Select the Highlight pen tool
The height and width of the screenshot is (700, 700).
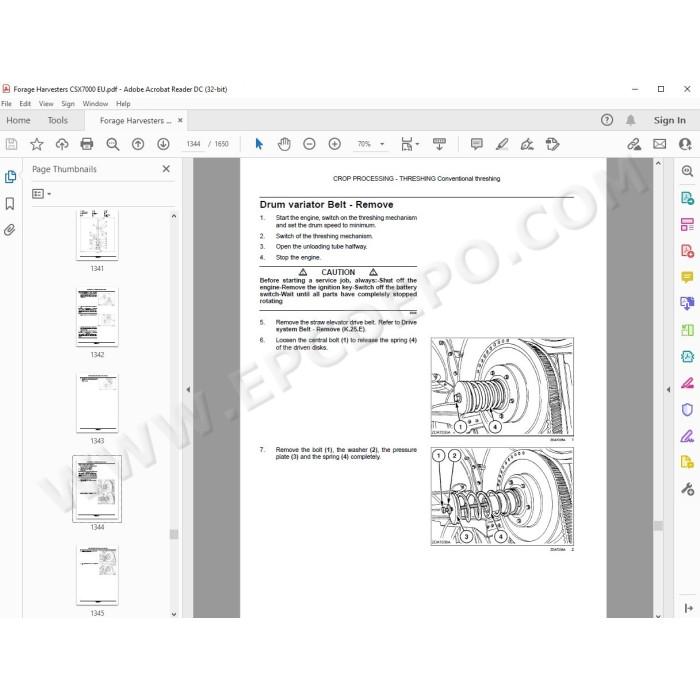tap(502, 144)
